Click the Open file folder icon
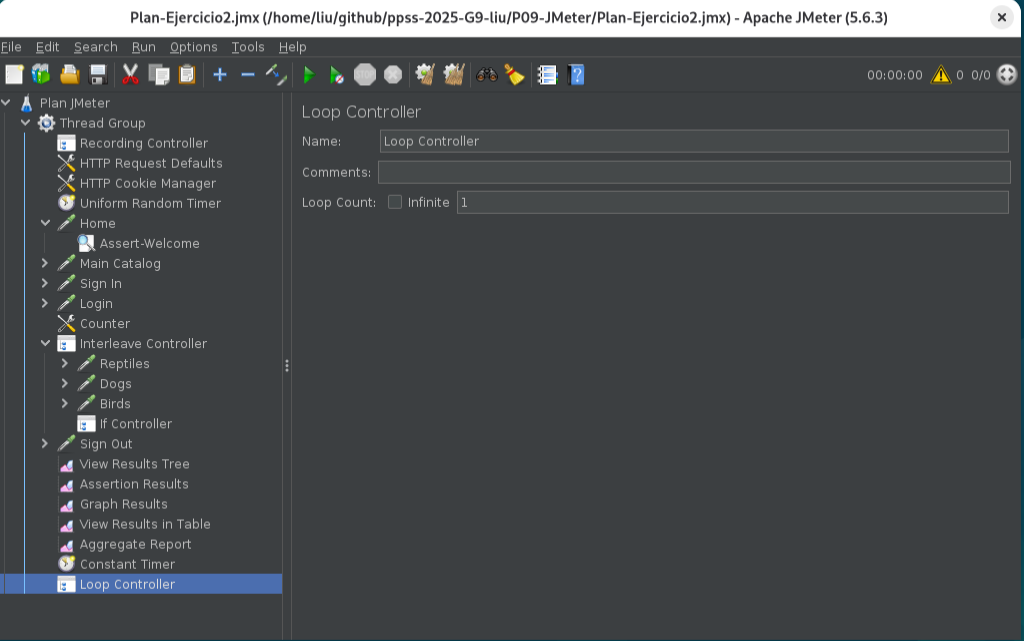 point(69,75)
